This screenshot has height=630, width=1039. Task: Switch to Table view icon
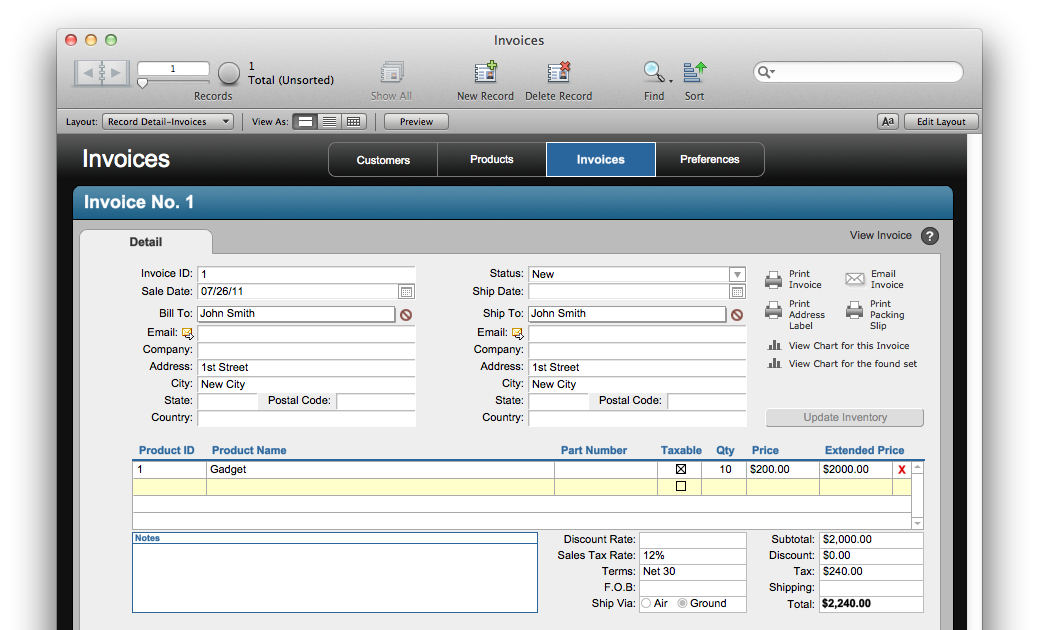point(353,122)
